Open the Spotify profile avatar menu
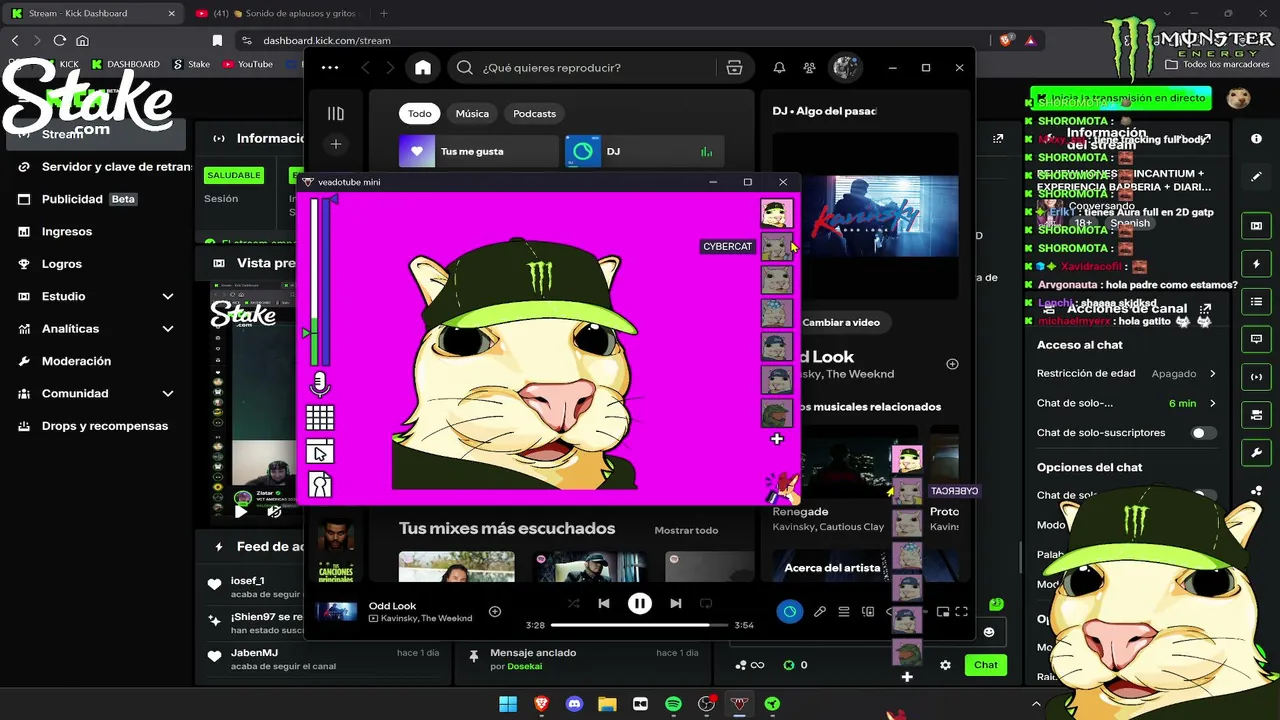The width and height of the screenshot is (1280, 720). (845, 68)
